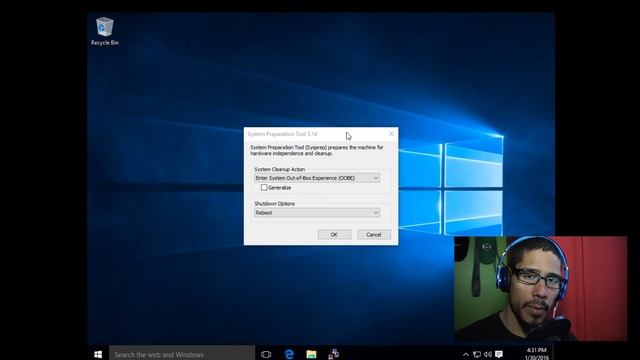Screen dimensions: 640x360
Task: Open the Action Center notification icon
Action: [499, 354]
